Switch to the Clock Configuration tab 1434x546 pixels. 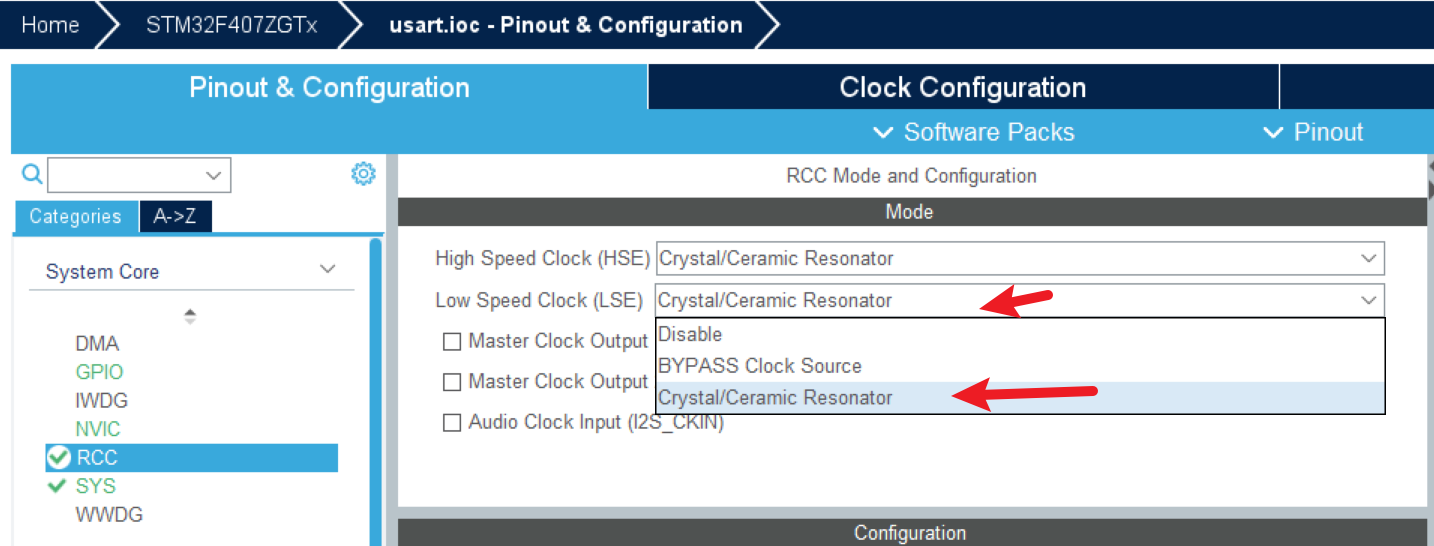click(962, 87)
